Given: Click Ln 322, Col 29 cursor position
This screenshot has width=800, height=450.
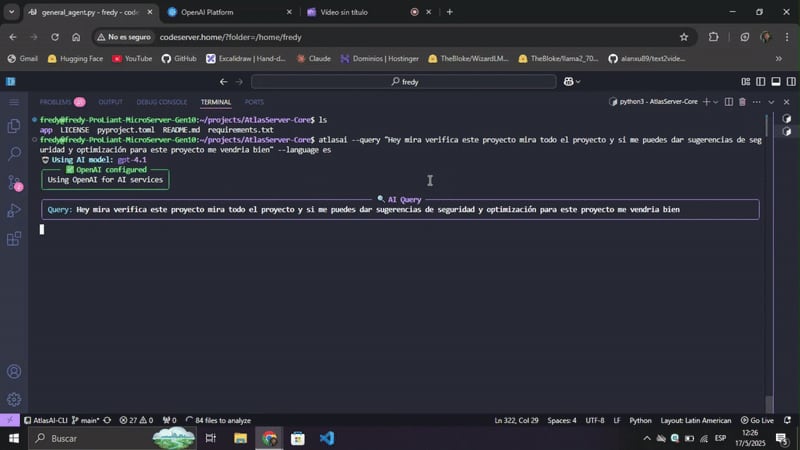Looking at the screenshot, I should pyautogui.click(x=516, y=420).
